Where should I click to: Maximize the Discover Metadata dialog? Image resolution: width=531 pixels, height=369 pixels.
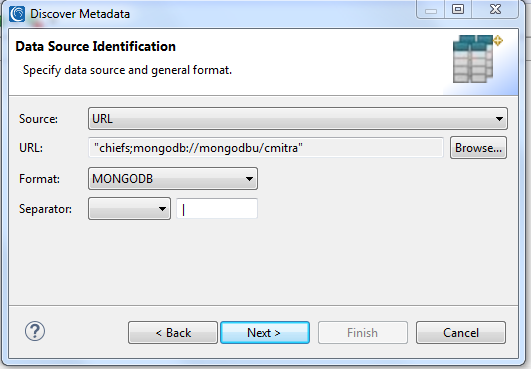[x=458, y=9]
